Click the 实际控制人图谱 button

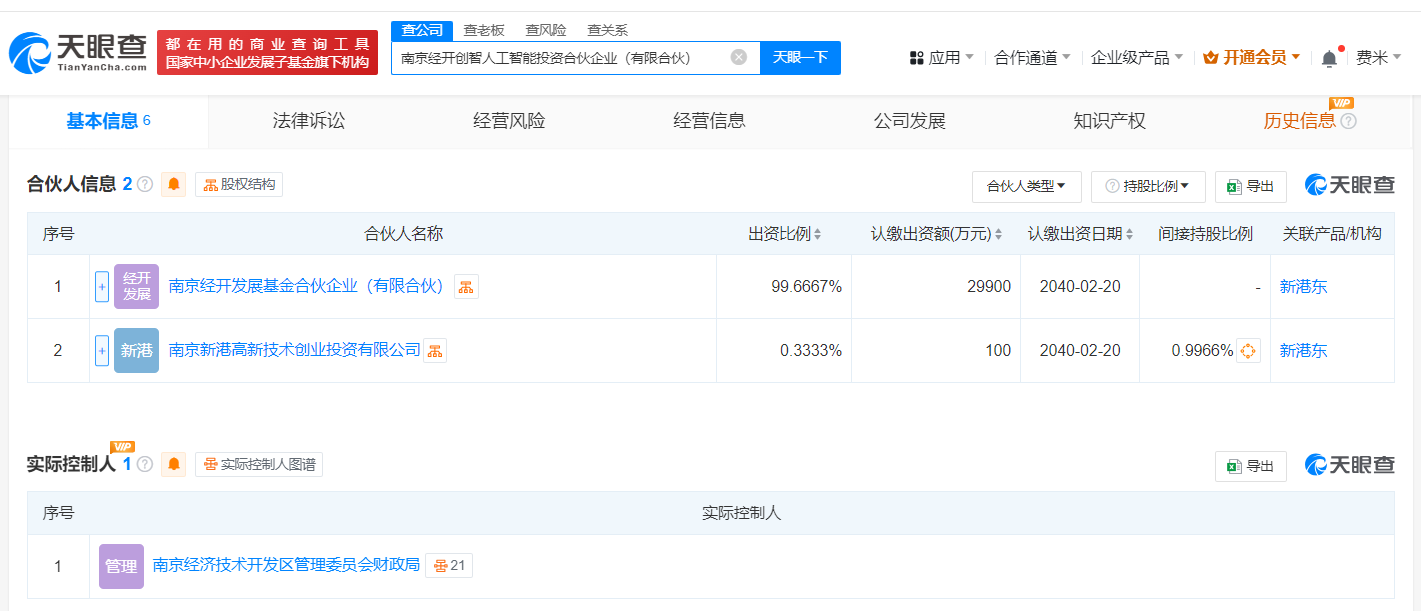point(259,464)
